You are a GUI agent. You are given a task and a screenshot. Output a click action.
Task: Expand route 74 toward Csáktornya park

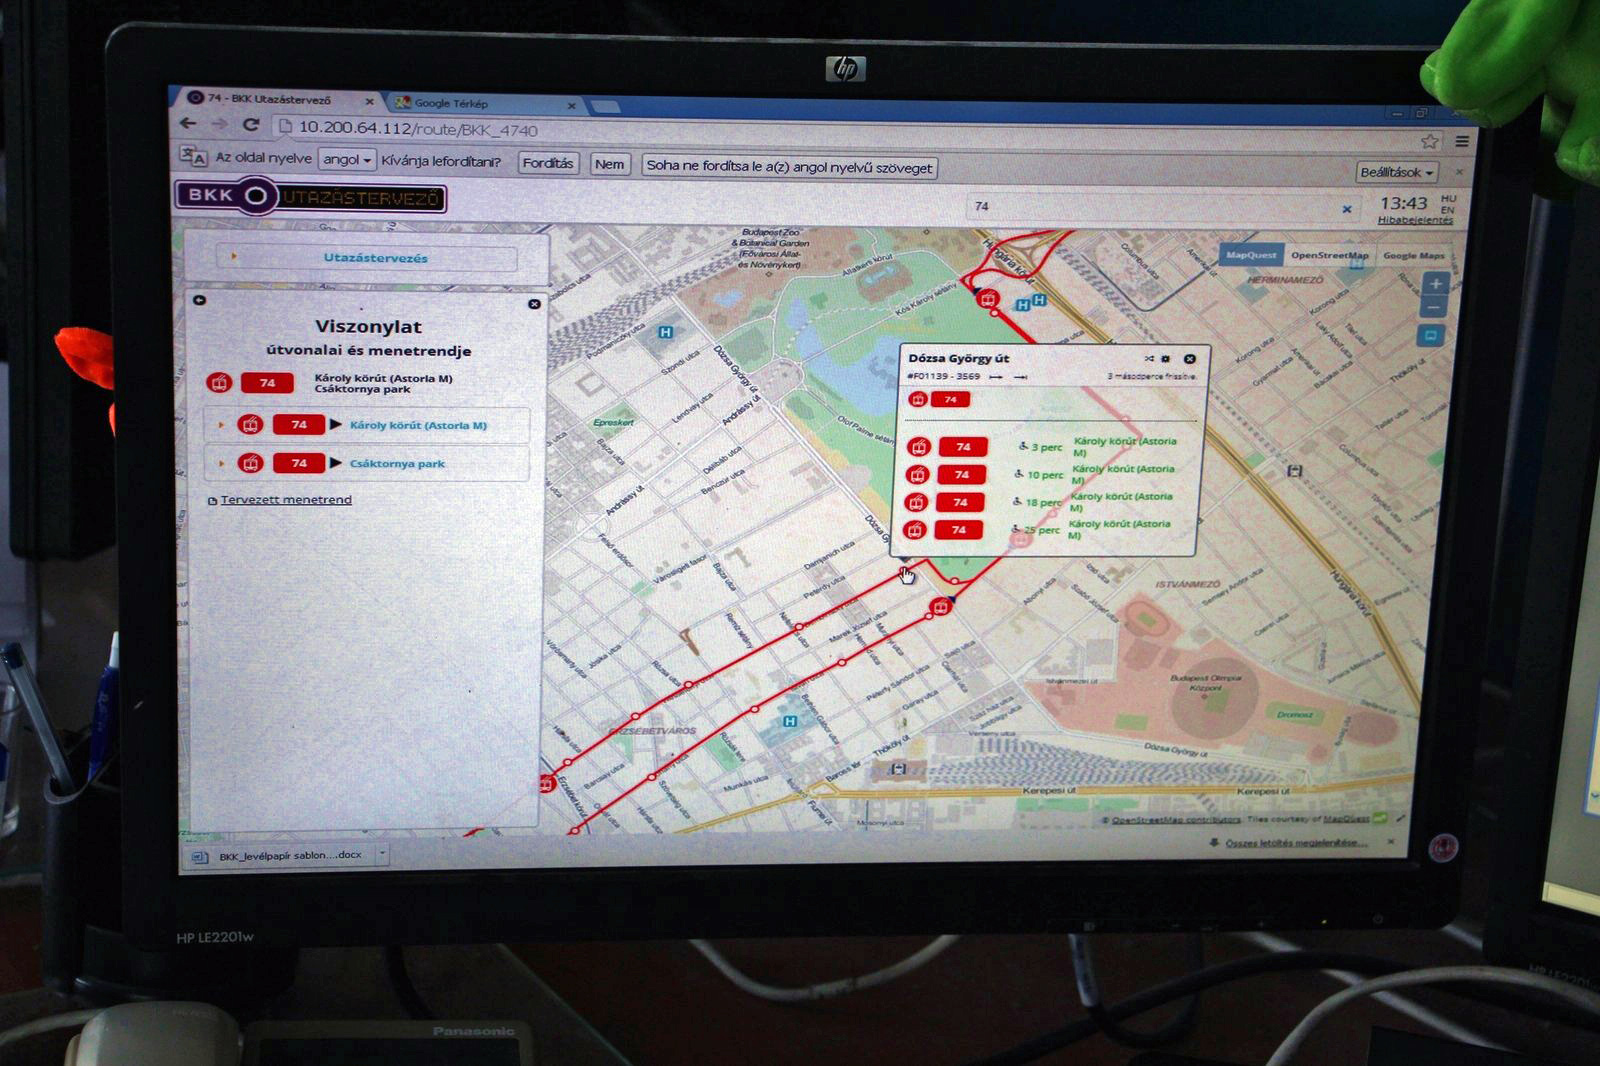pos(397,464)
